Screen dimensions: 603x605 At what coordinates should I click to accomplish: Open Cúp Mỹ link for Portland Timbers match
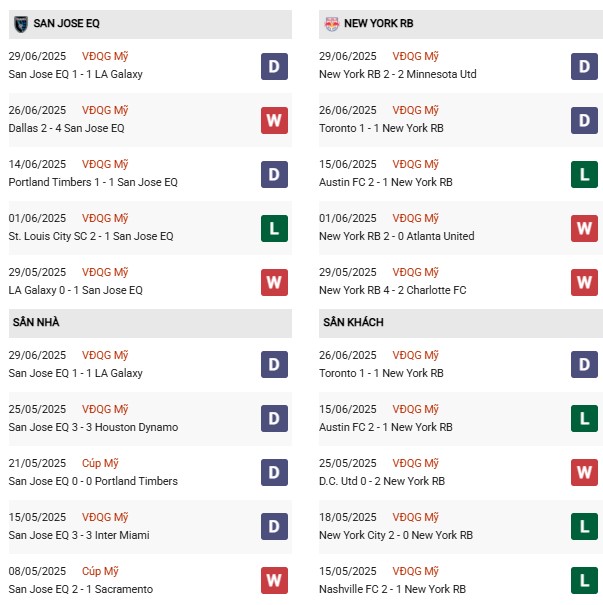click(102, 463)
